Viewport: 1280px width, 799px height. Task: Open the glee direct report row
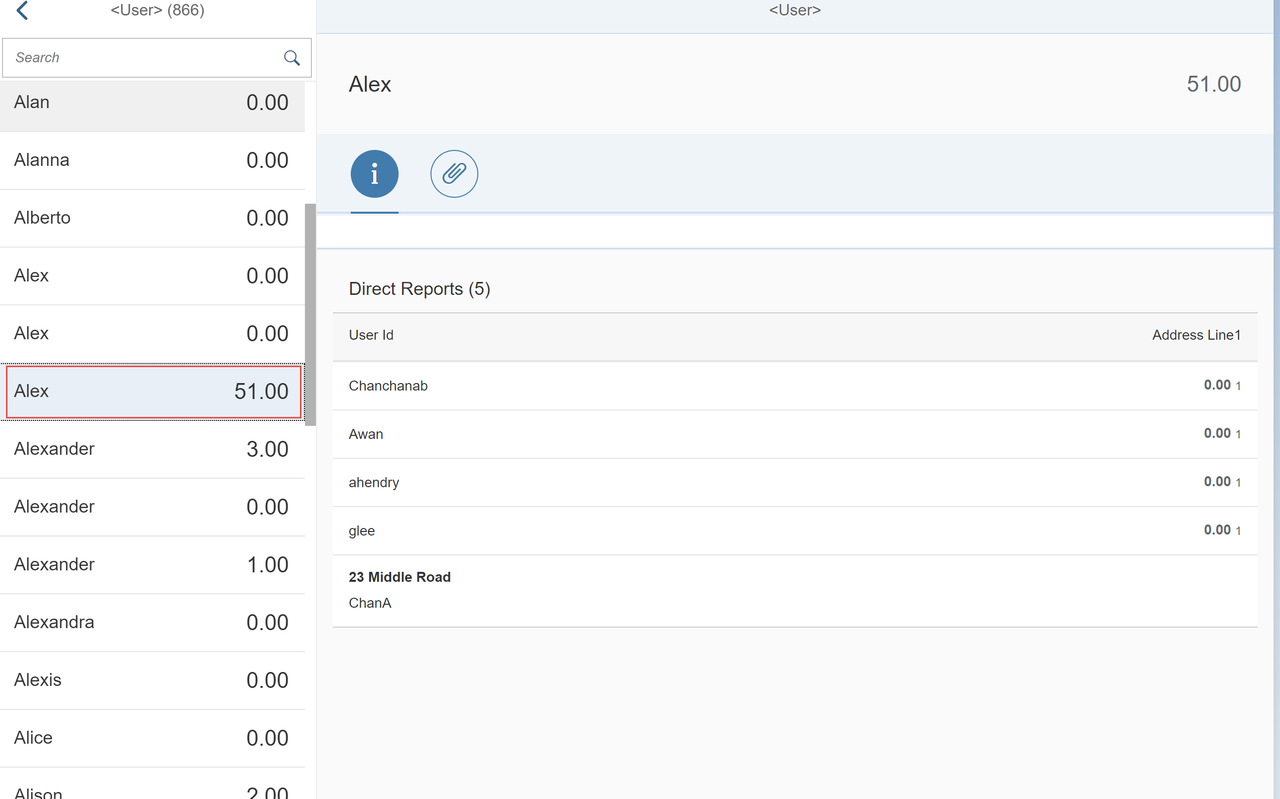tap(795, 531)
